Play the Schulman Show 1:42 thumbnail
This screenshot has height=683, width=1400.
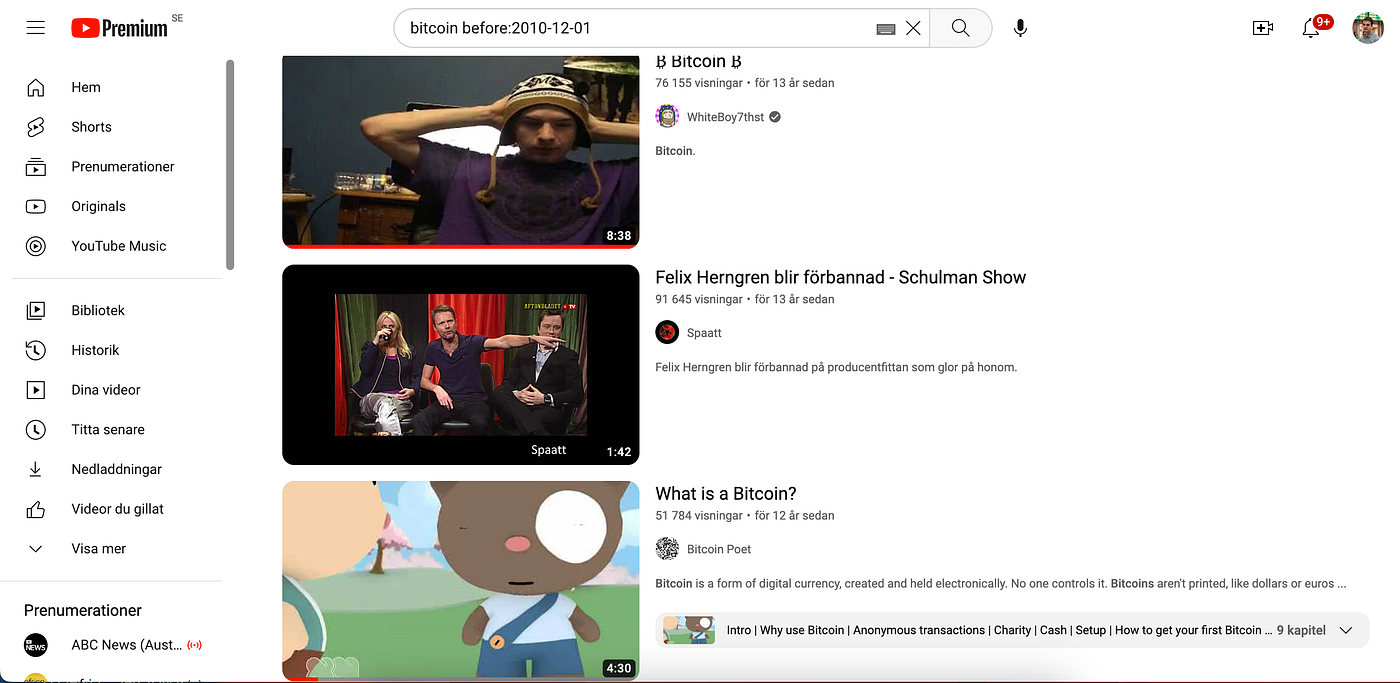460,365
